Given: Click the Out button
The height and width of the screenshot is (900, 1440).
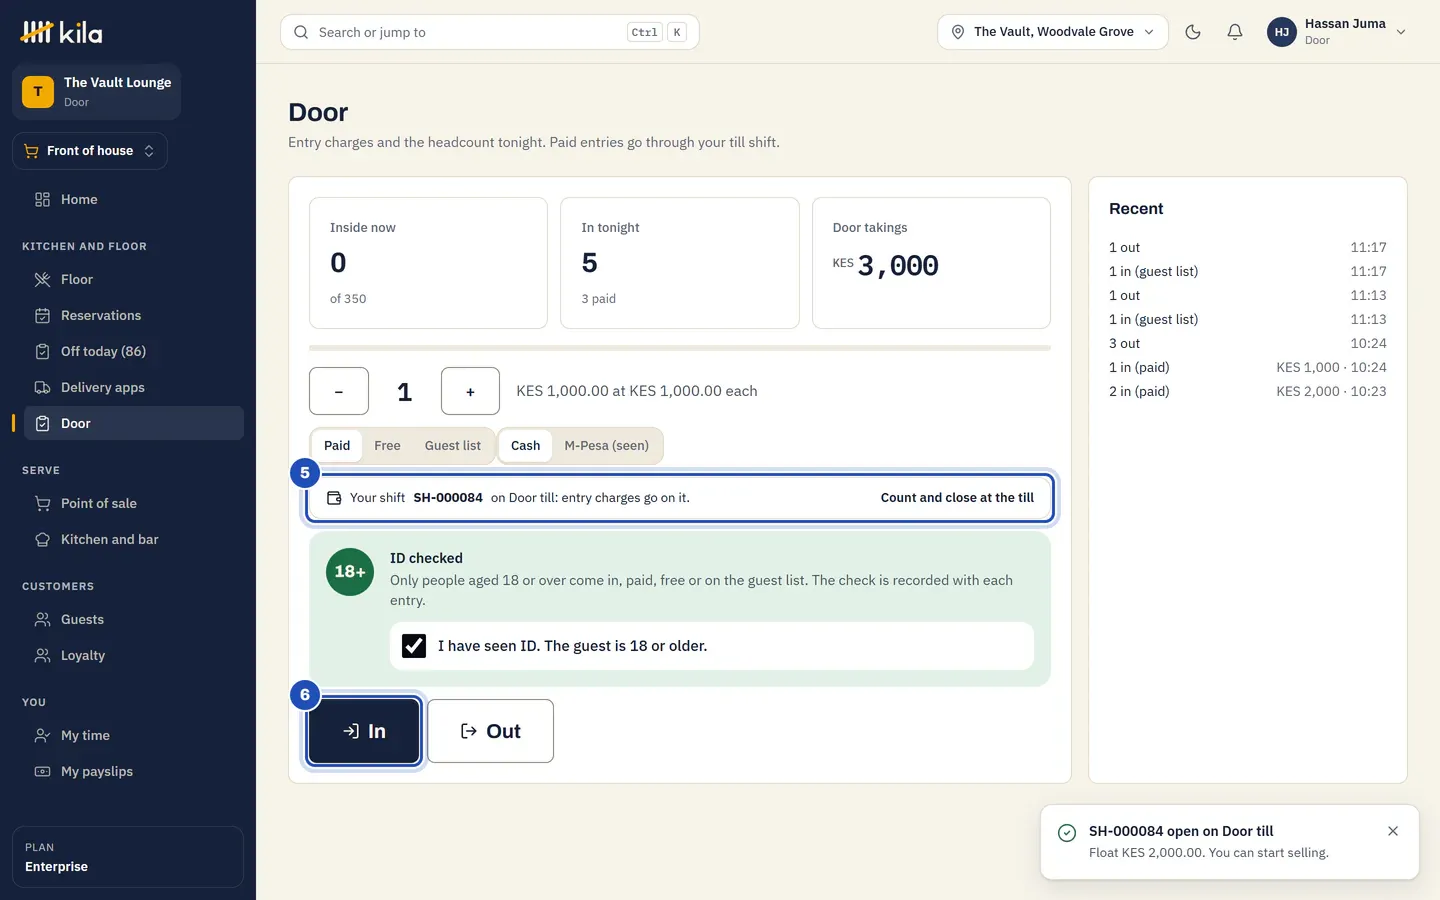Looking at the screenshot, I should point(490,731).
